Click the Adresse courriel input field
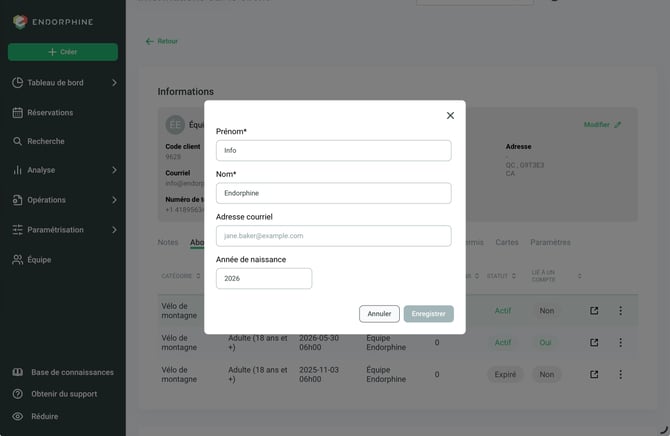This screenshot has height=436, width=670. [x=333, y=236]
